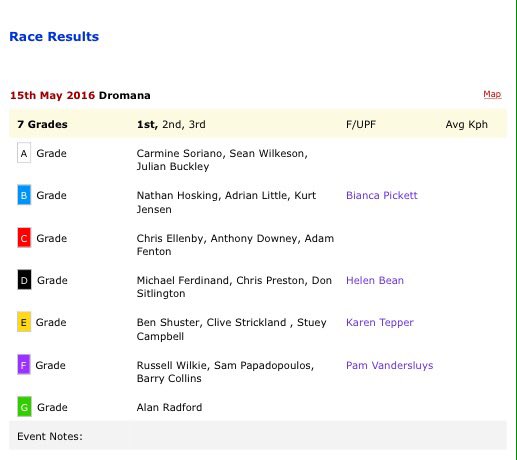Click the 1st, 2nd, 3rd header
This screenshot has width=517, height=460.
[171, 124]
